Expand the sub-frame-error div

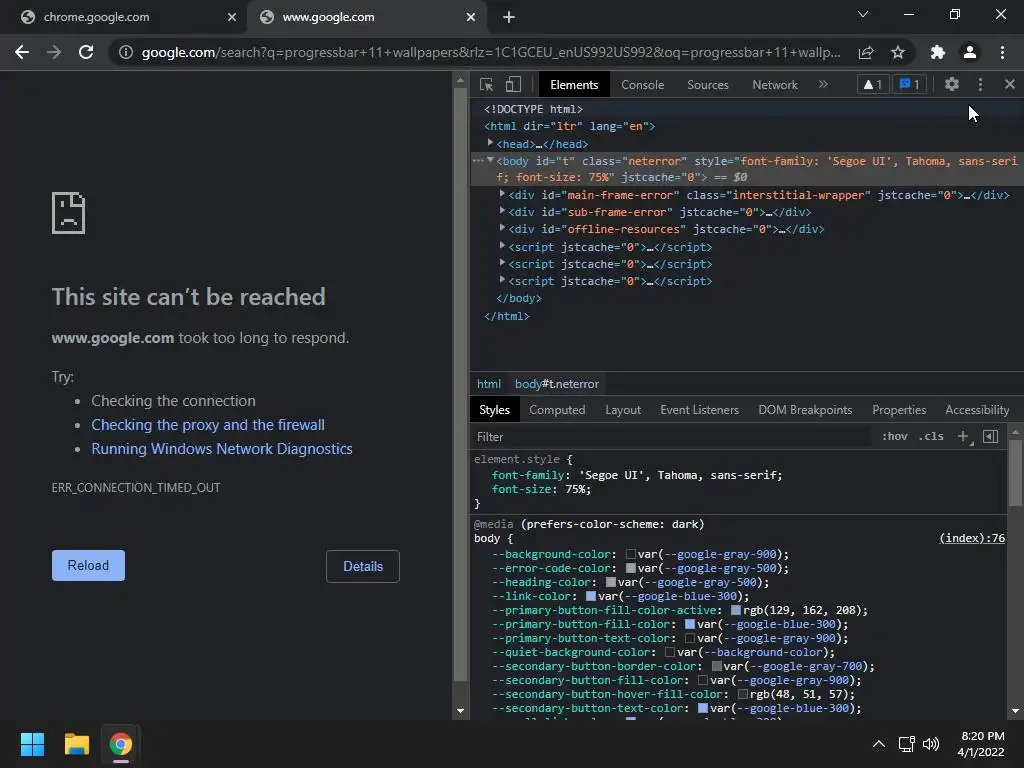tap(502, 210)
